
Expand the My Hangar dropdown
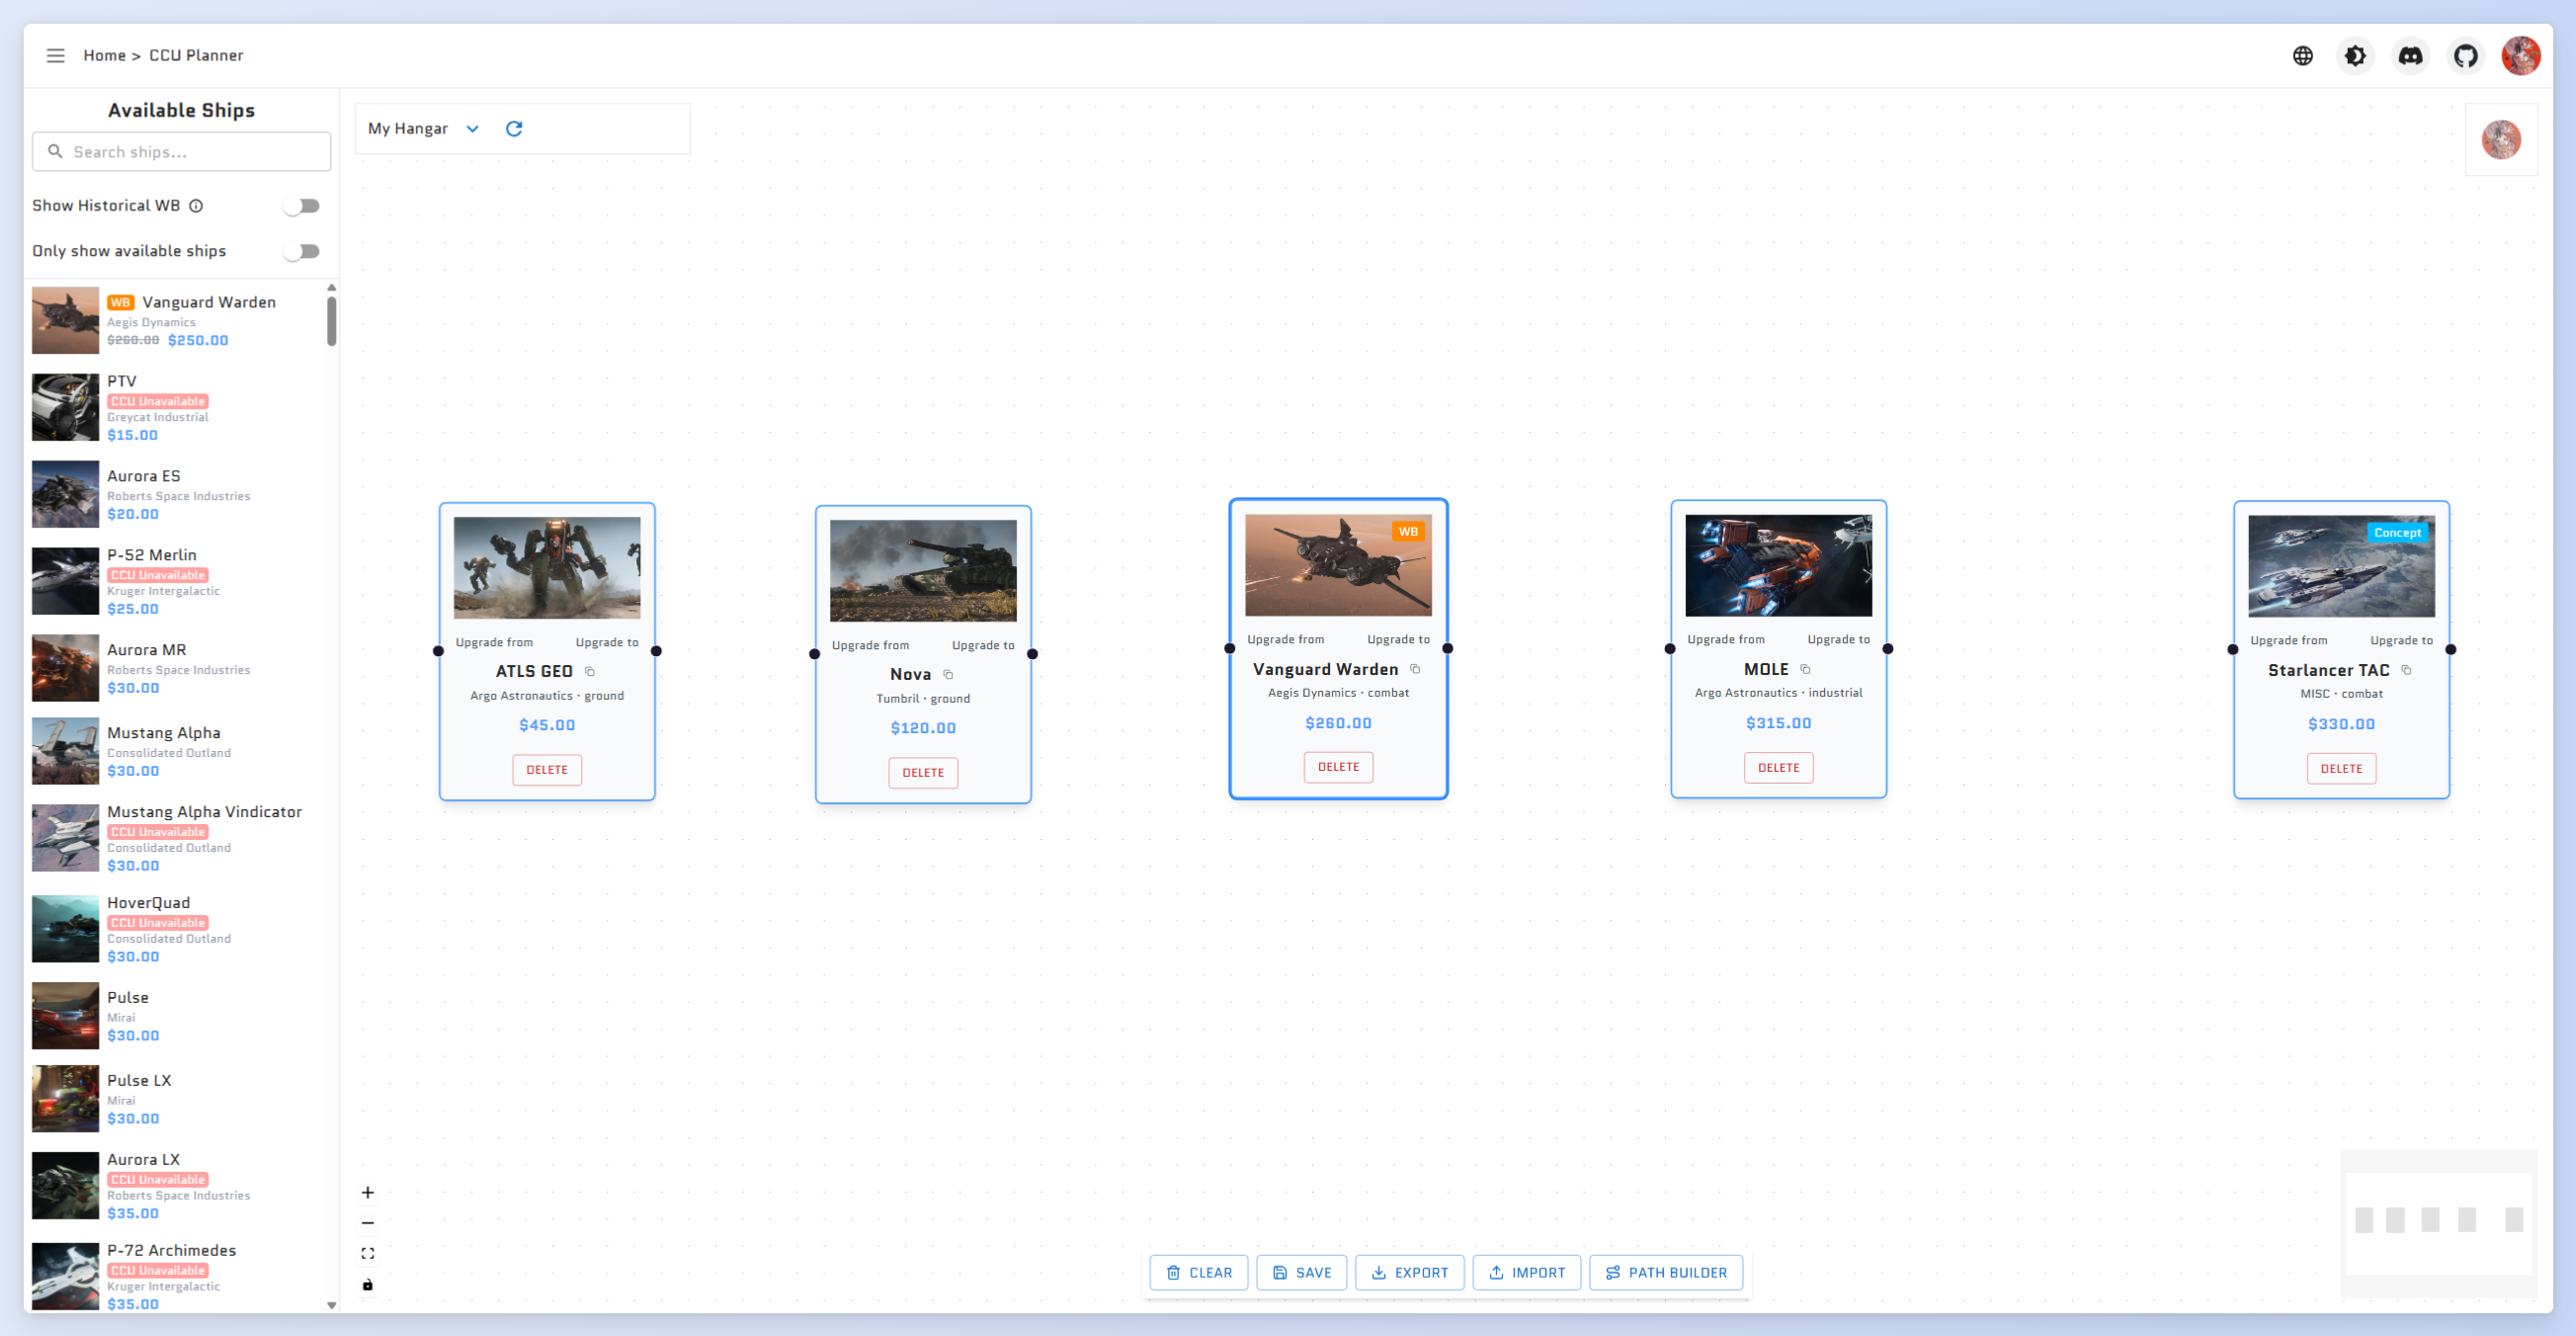[423, 129]
